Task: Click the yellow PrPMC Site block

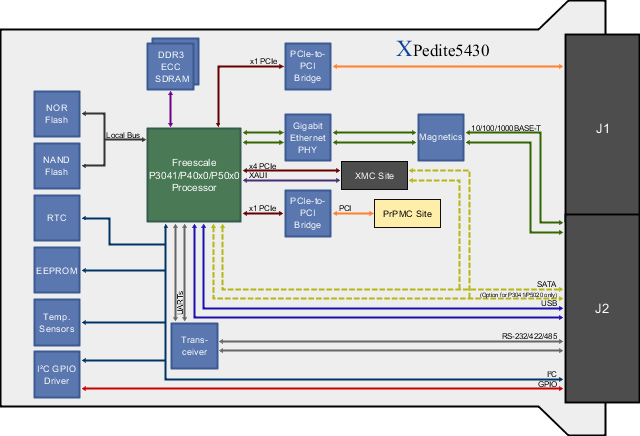Action: click(407, 214)
